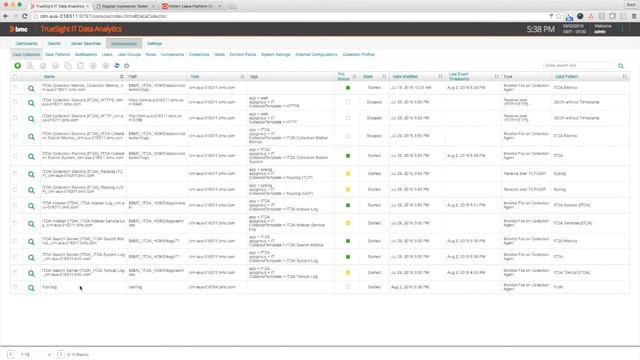Click the browser address bar

click(x=290, y=16)
